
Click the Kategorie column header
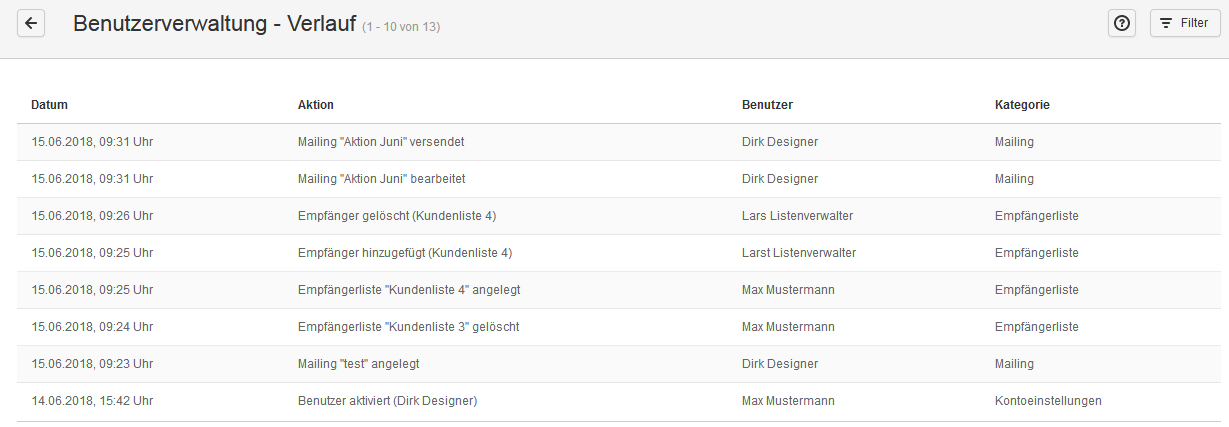[1022, 105]
